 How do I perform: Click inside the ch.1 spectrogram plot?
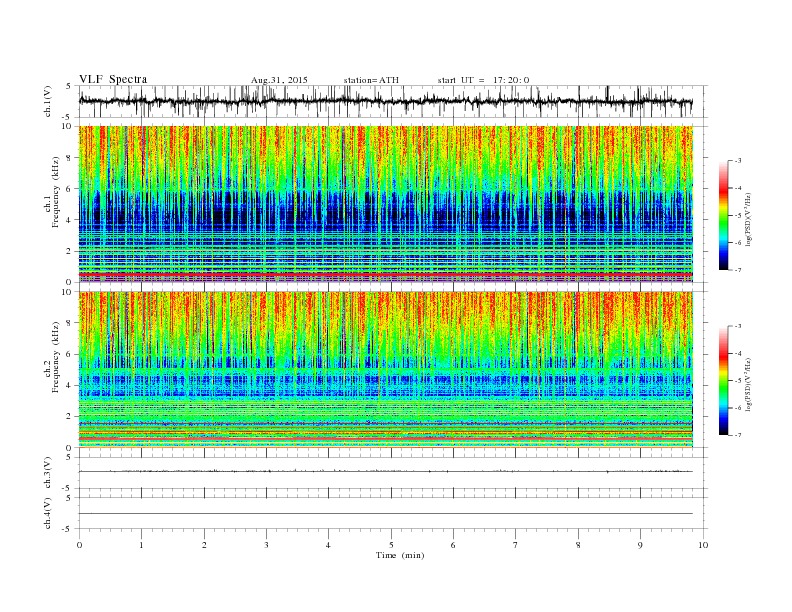tap(386, 204)
